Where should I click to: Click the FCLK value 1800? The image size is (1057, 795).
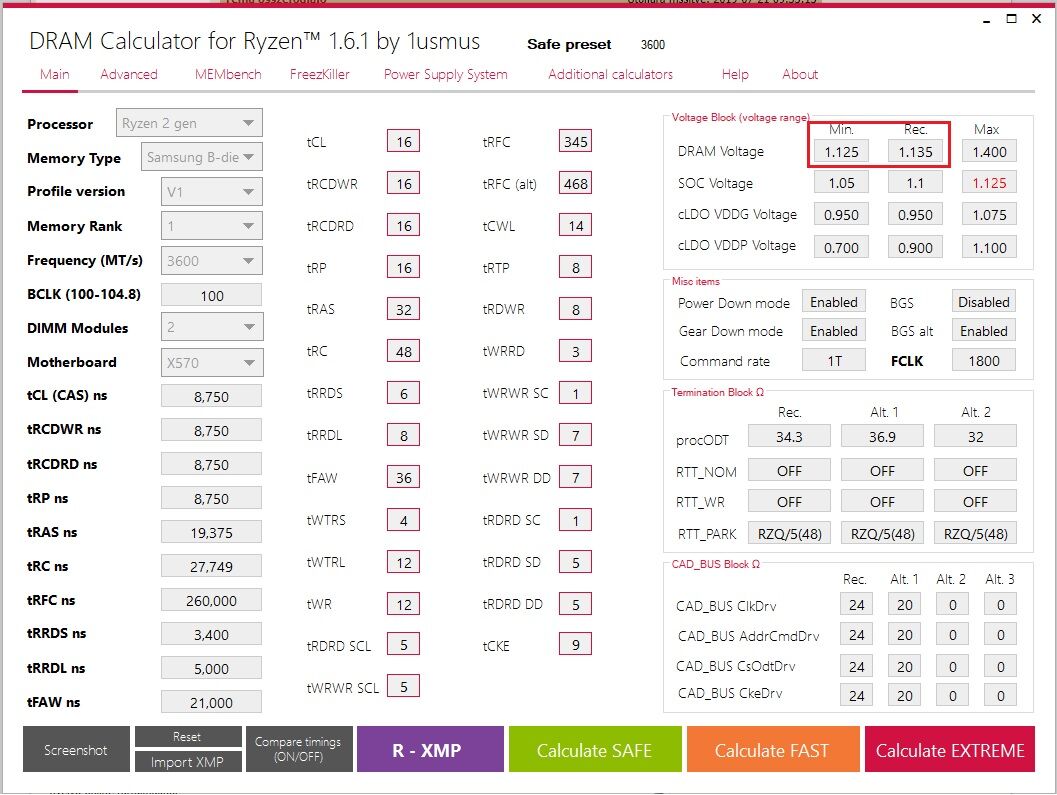pos(984,361)
